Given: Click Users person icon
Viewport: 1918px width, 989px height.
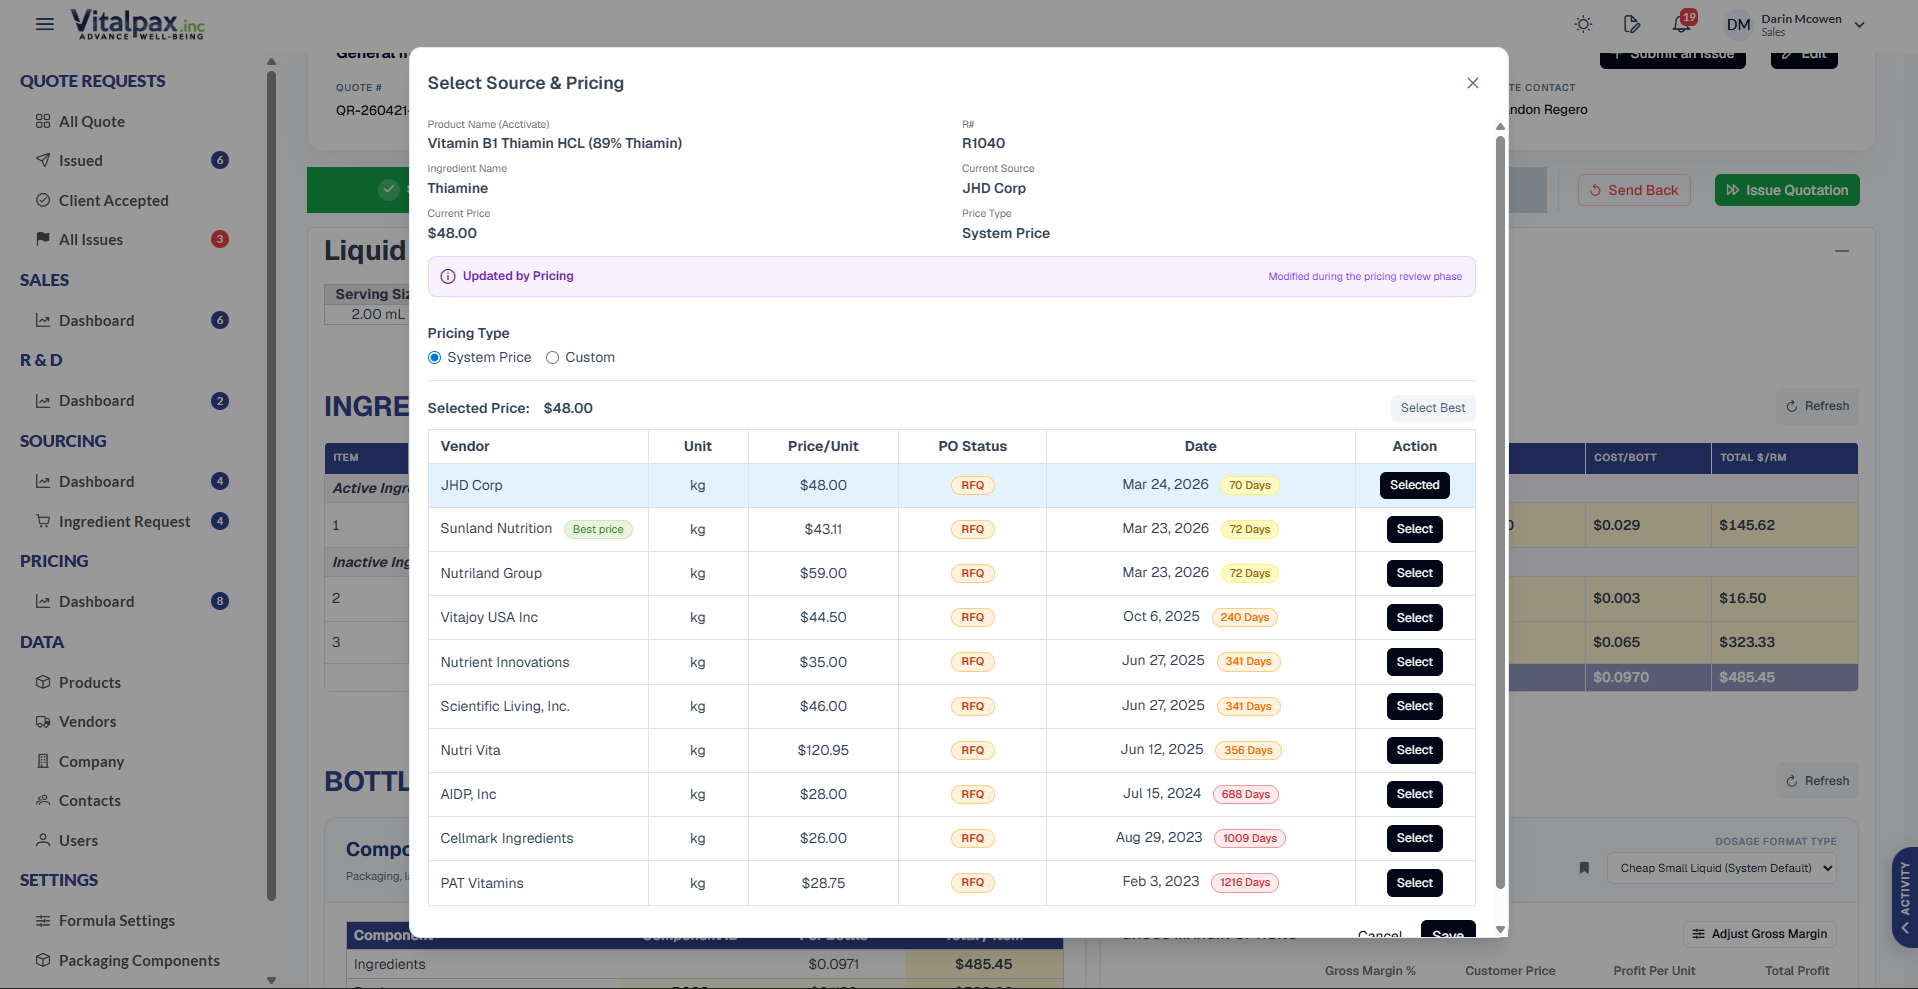Looking at the screenshot, I should [x=43, y=840].
